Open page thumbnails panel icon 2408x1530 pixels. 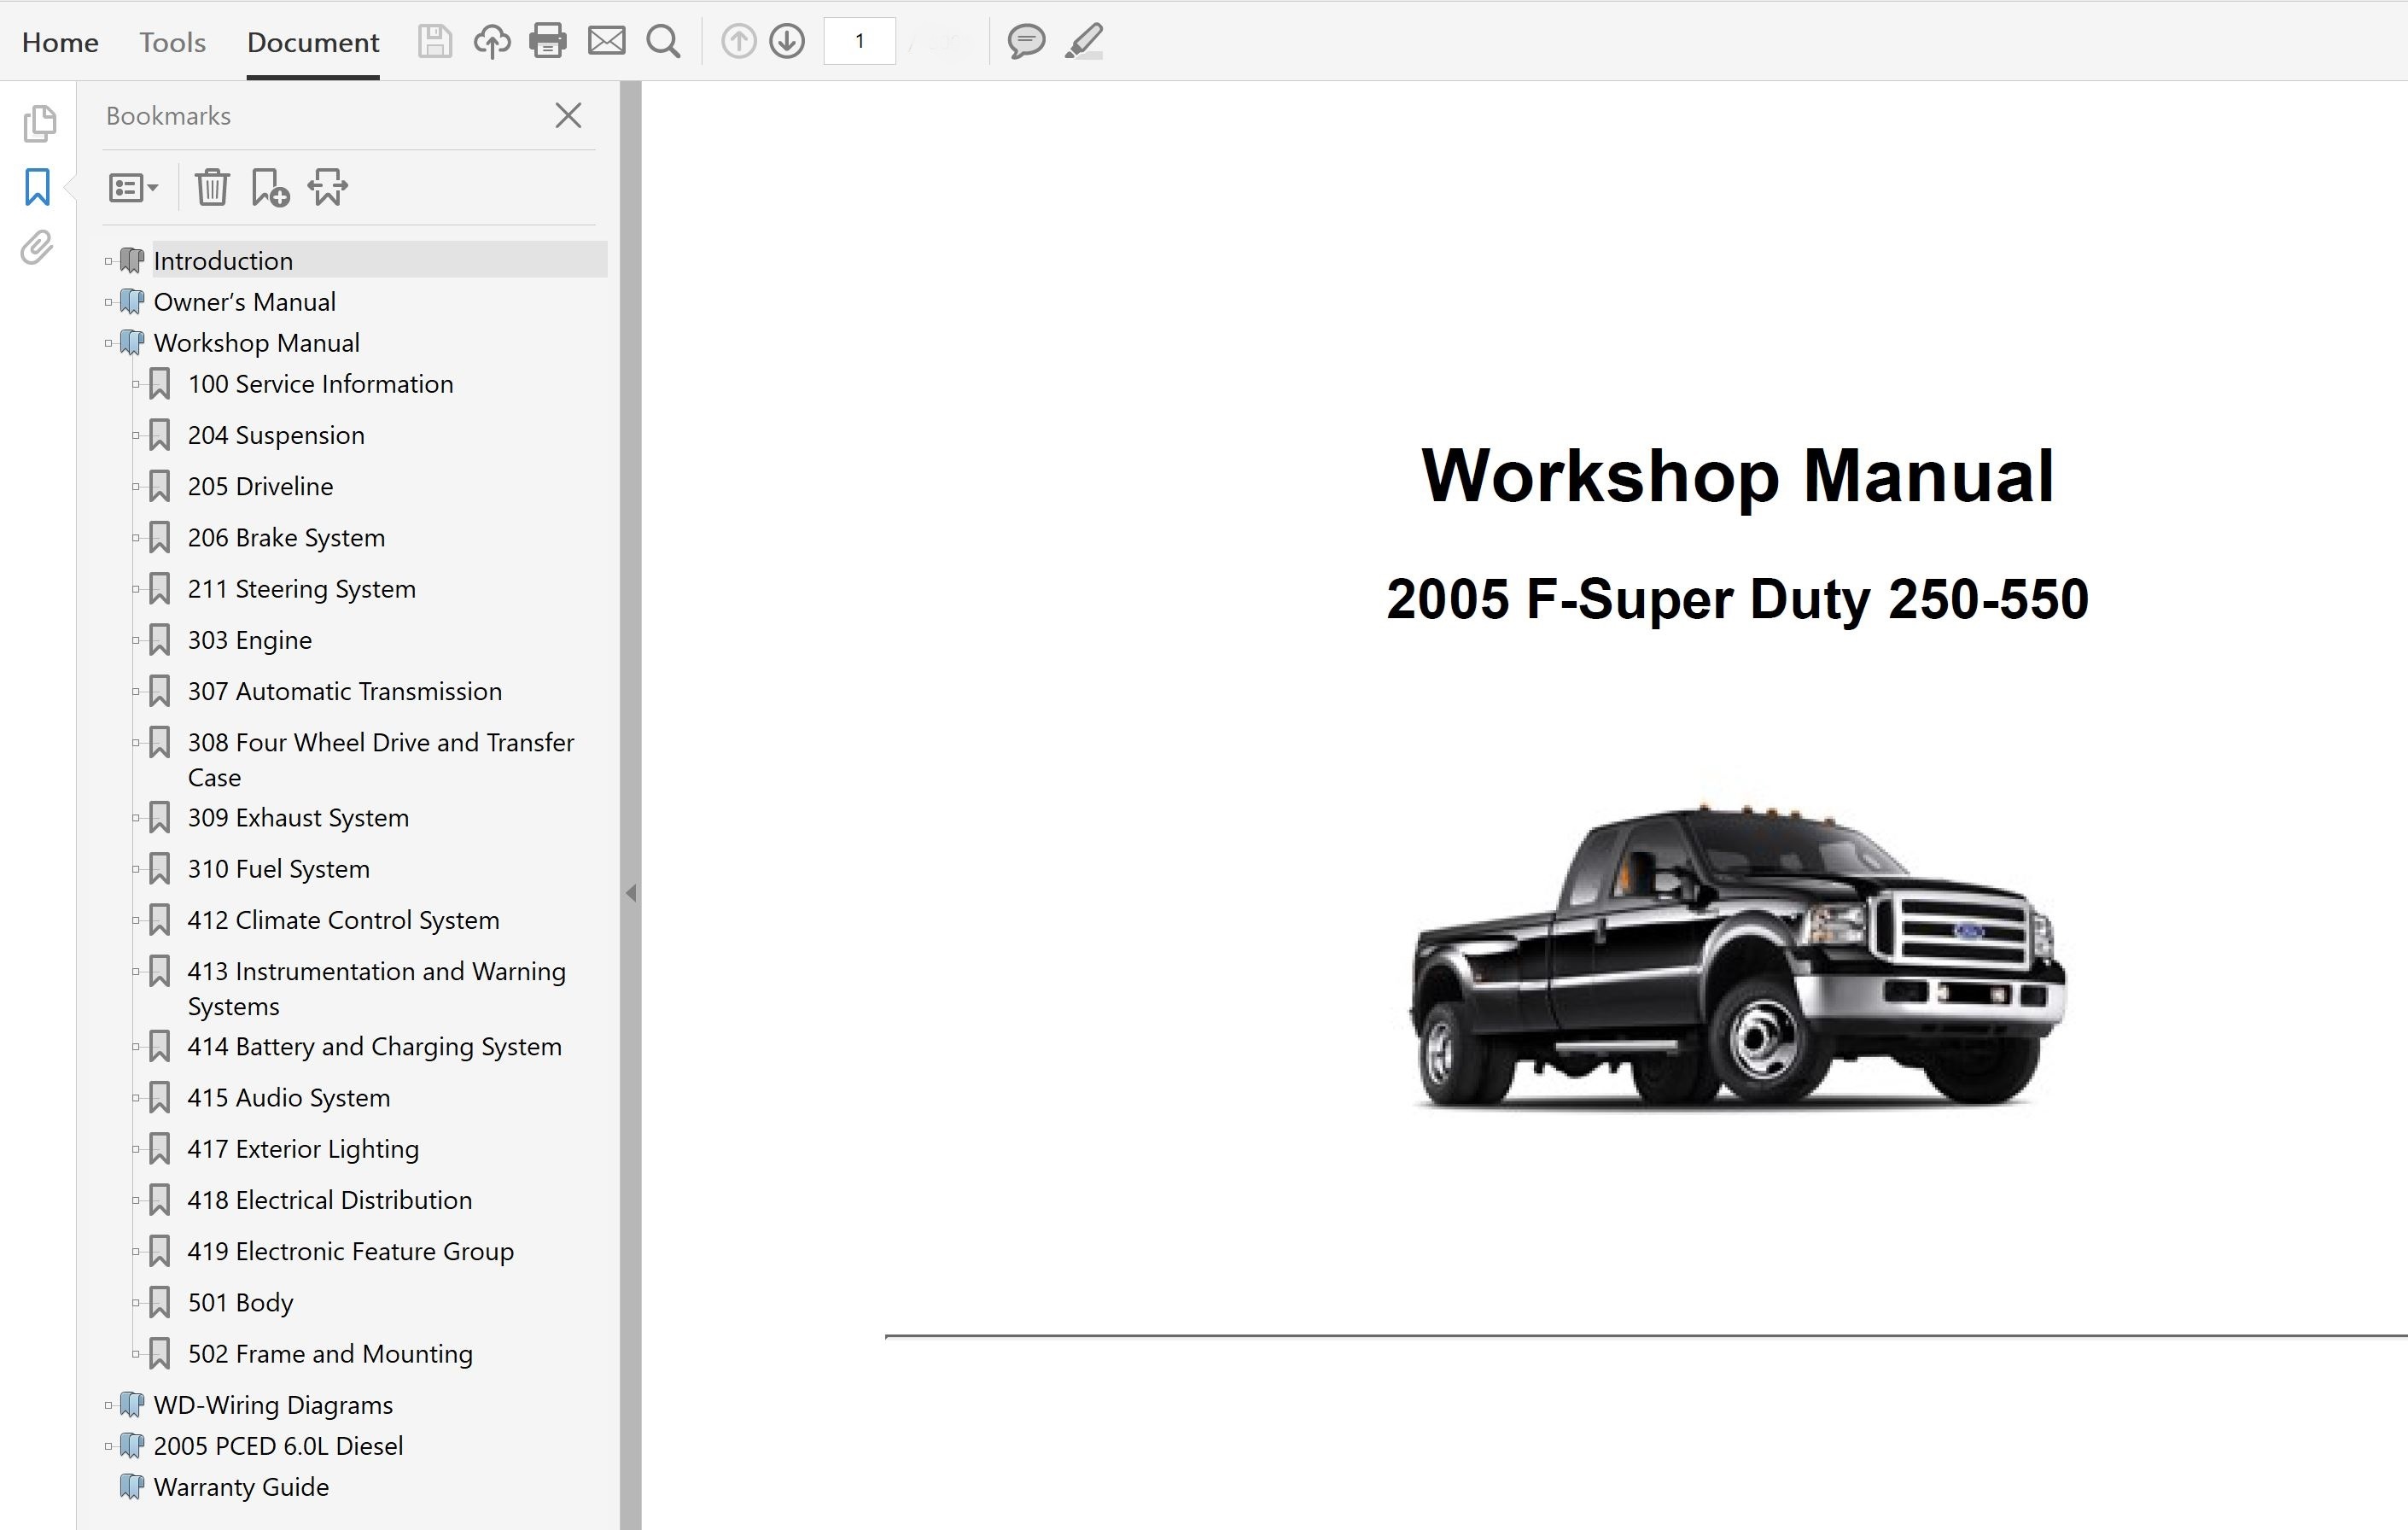[x=38, y=124]
